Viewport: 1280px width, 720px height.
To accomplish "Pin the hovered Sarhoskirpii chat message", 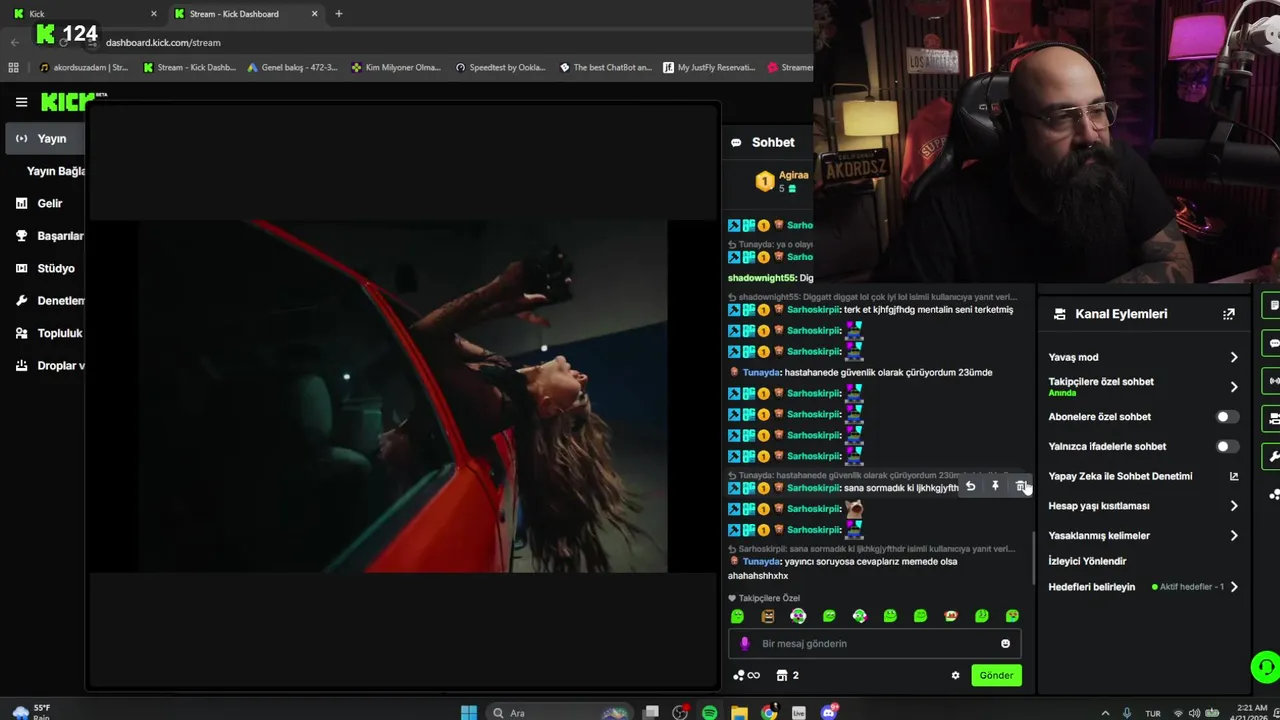I will 995,486.
